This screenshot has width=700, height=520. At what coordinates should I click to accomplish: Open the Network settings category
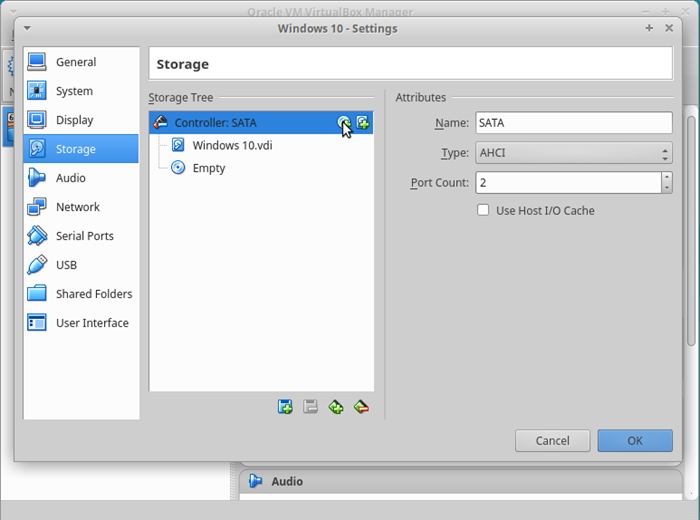[x=81, y=207]
